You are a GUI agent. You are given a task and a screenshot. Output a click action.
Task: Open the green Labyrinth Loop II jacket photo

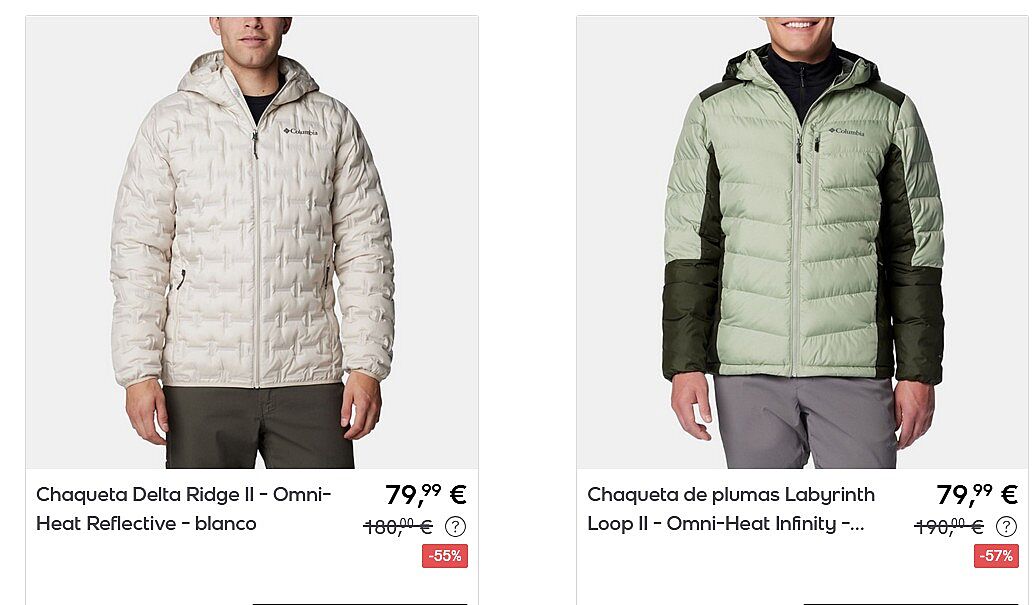(x=804, y=243)
